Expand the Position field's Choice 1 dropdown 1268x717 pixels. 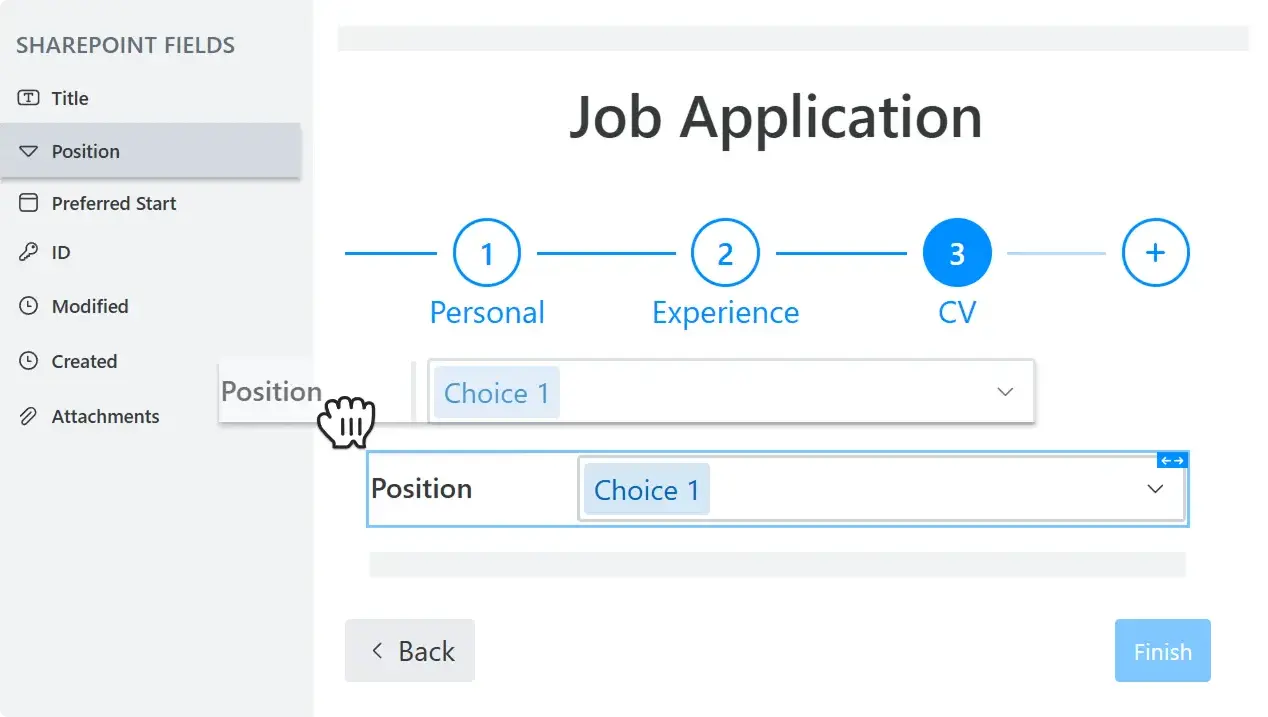point(1155,489)
